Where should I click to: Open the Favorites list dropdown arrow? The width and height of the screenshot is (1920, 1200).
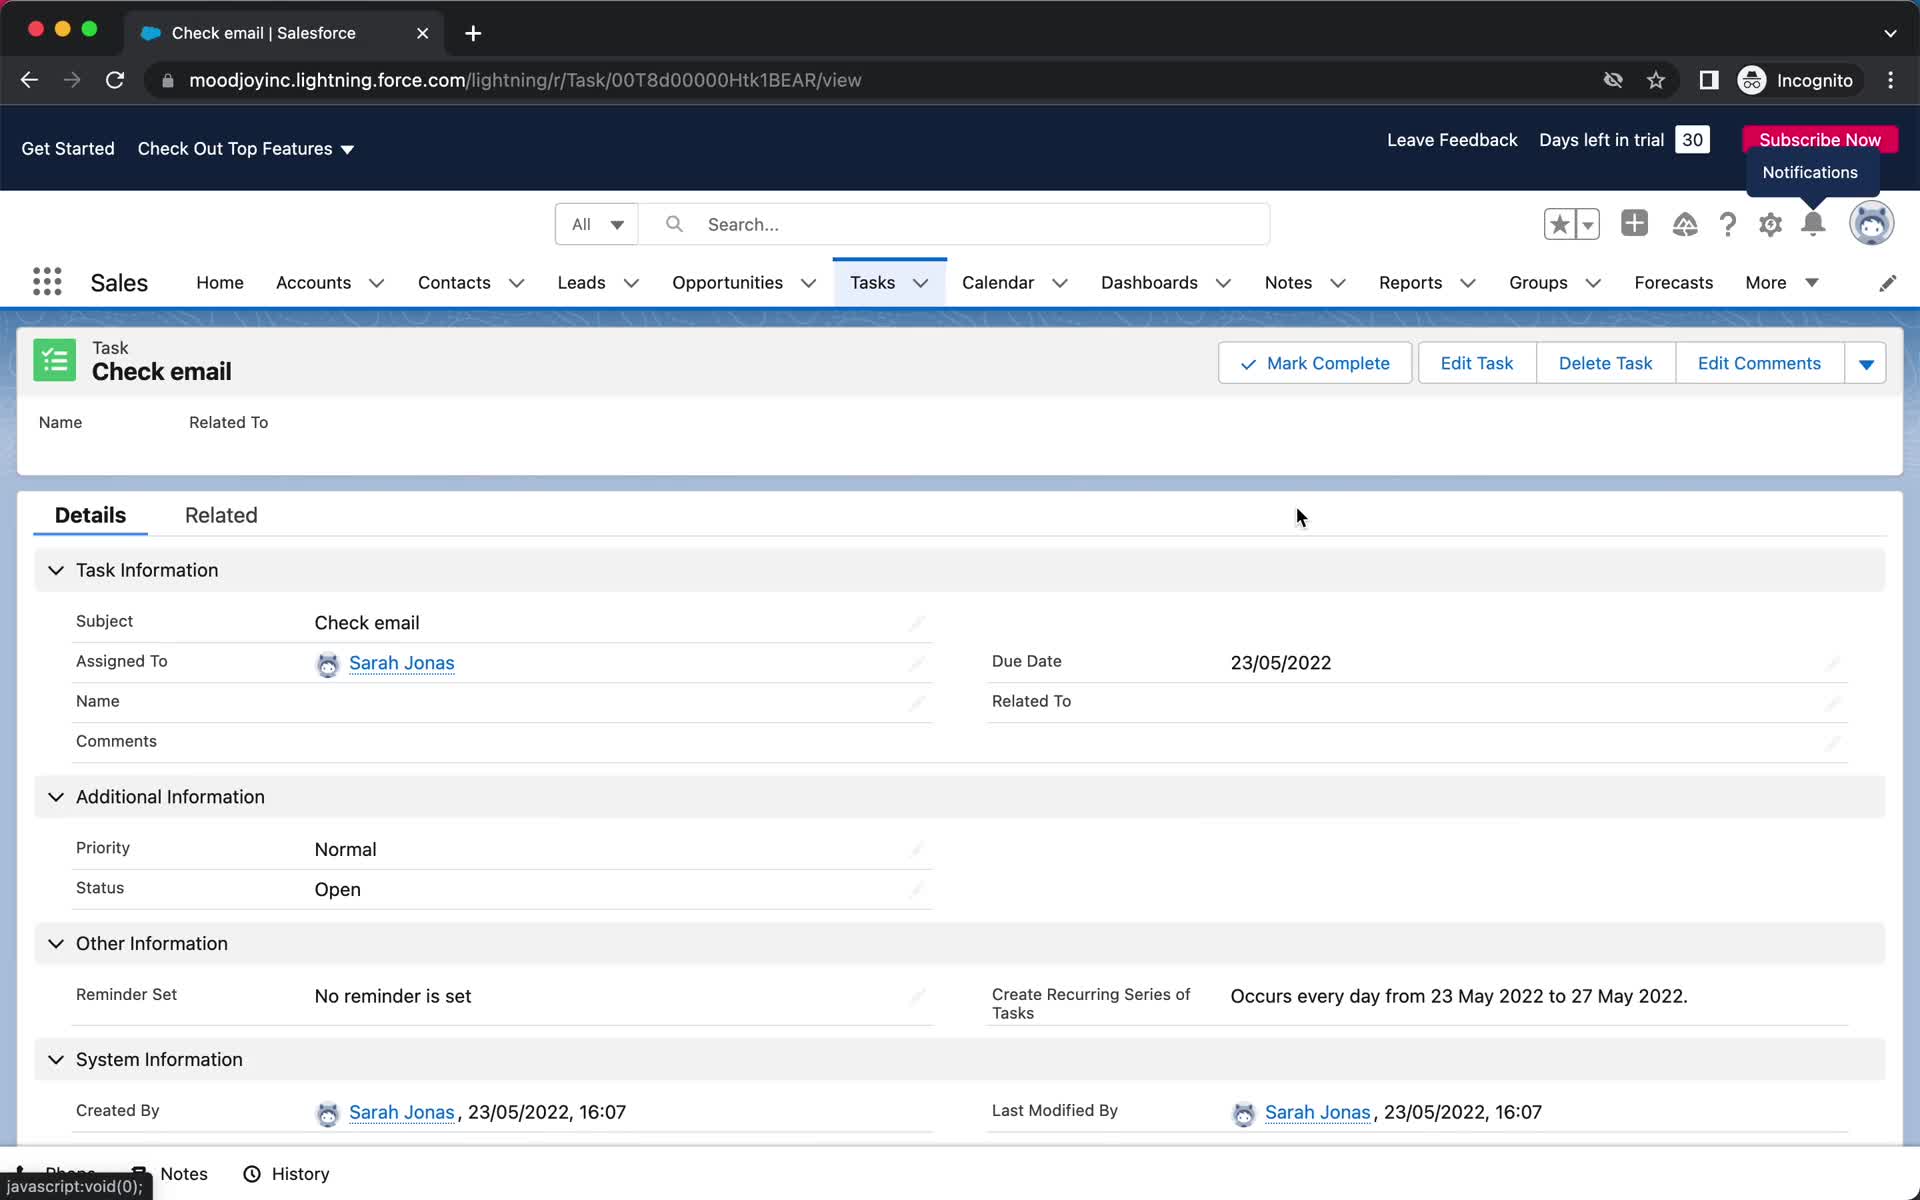(x=1587, y=224)
